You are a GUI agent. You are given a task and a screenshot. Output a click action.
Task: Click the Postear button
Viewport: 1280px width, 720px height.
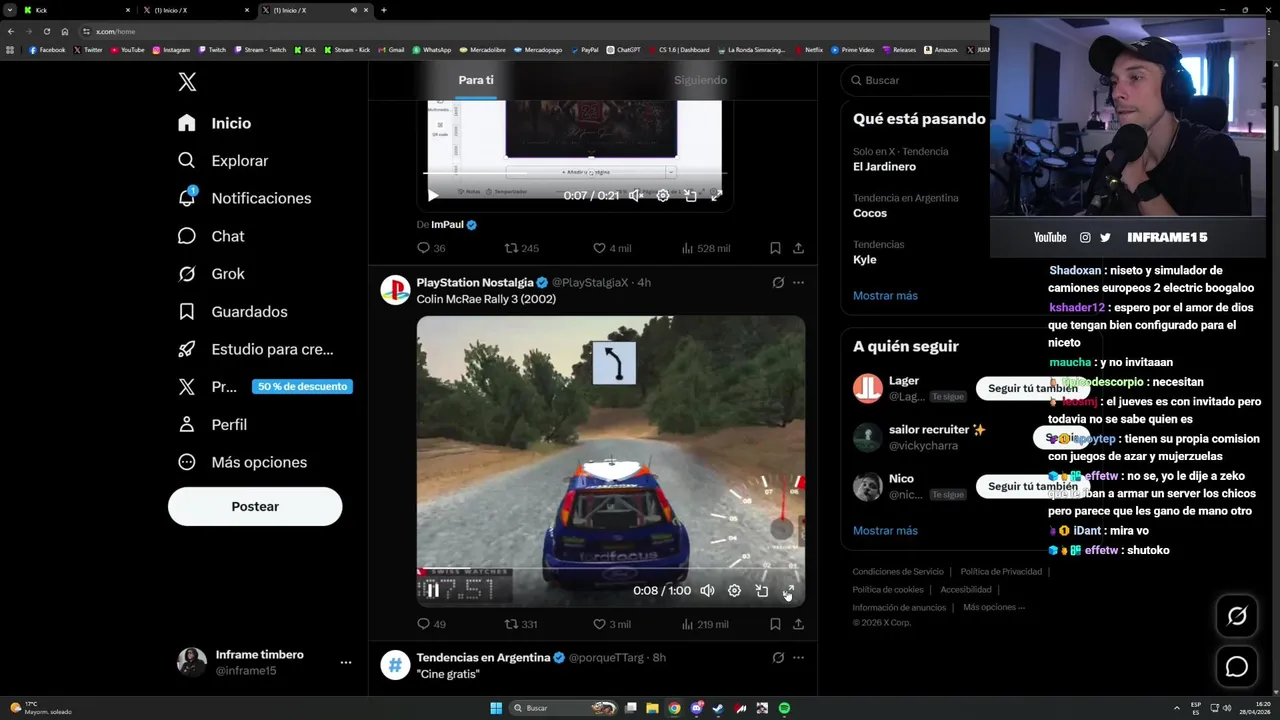[255, 507]
